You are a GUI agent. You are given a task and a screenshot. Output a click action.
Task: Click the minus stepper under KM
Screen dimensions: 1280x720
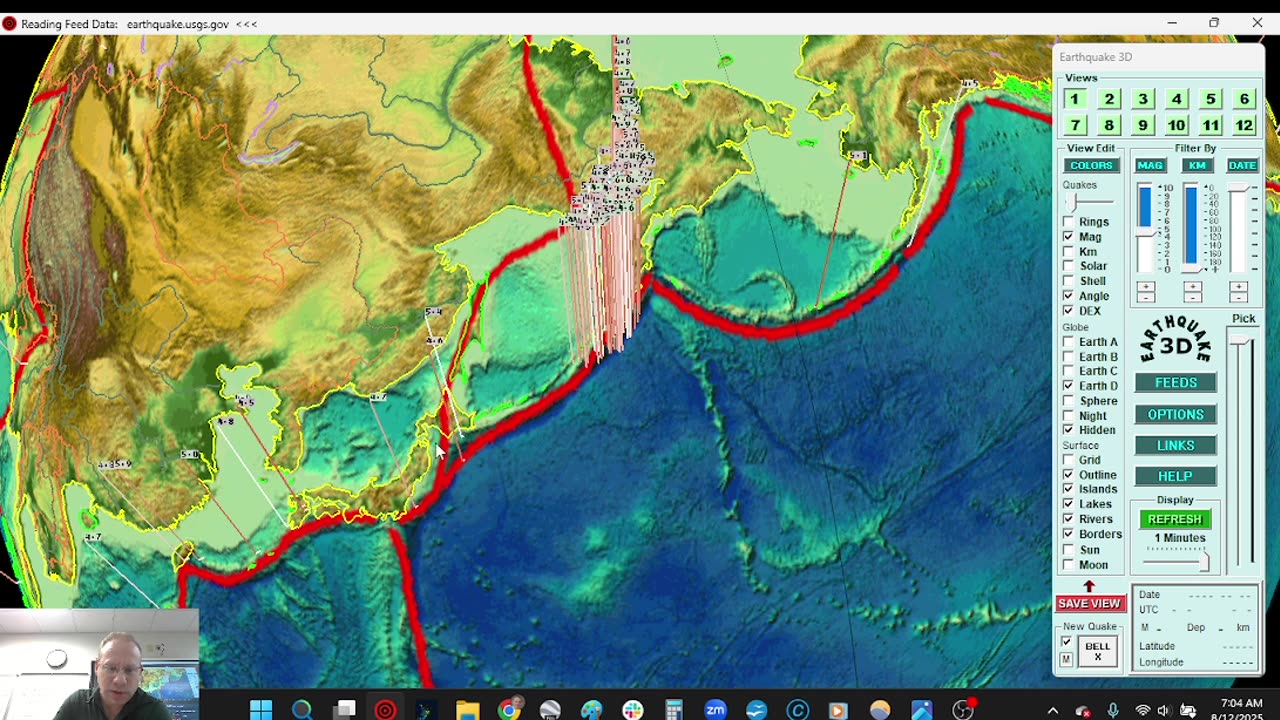pyautogui.click(x=1192, y=297)
